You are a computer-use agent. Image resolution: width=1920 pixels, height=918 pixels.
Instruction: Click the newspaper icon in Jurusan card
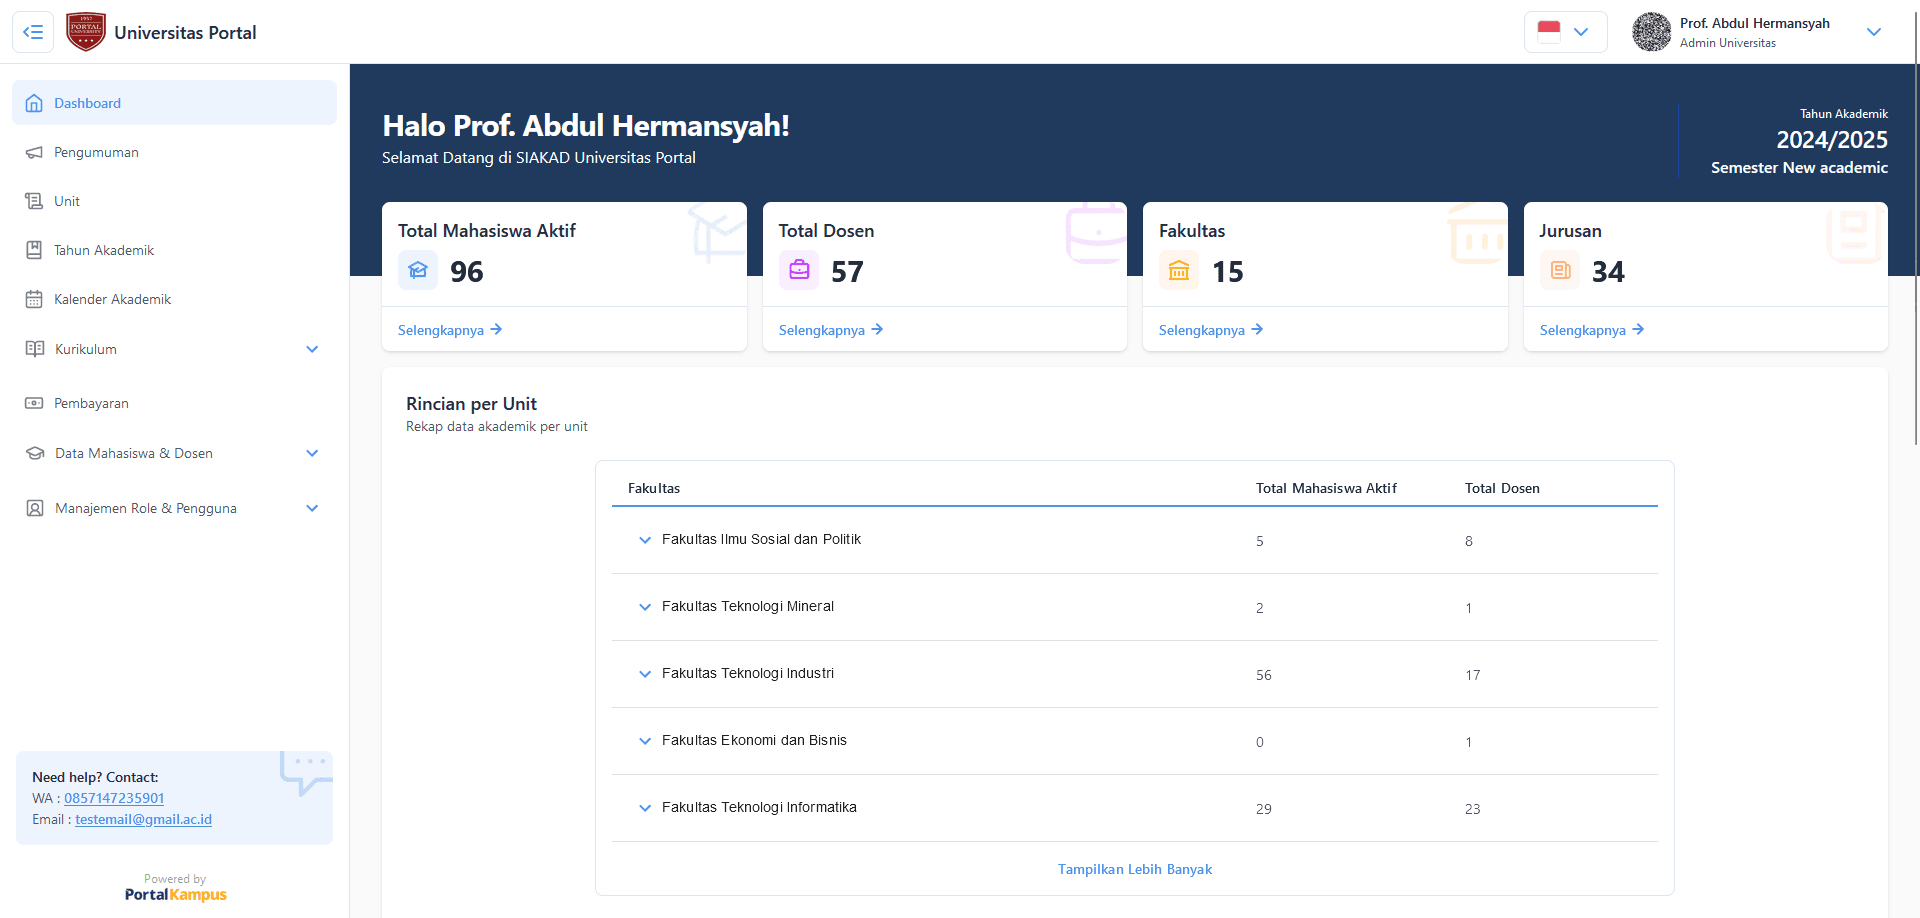tap(1560, 270)
